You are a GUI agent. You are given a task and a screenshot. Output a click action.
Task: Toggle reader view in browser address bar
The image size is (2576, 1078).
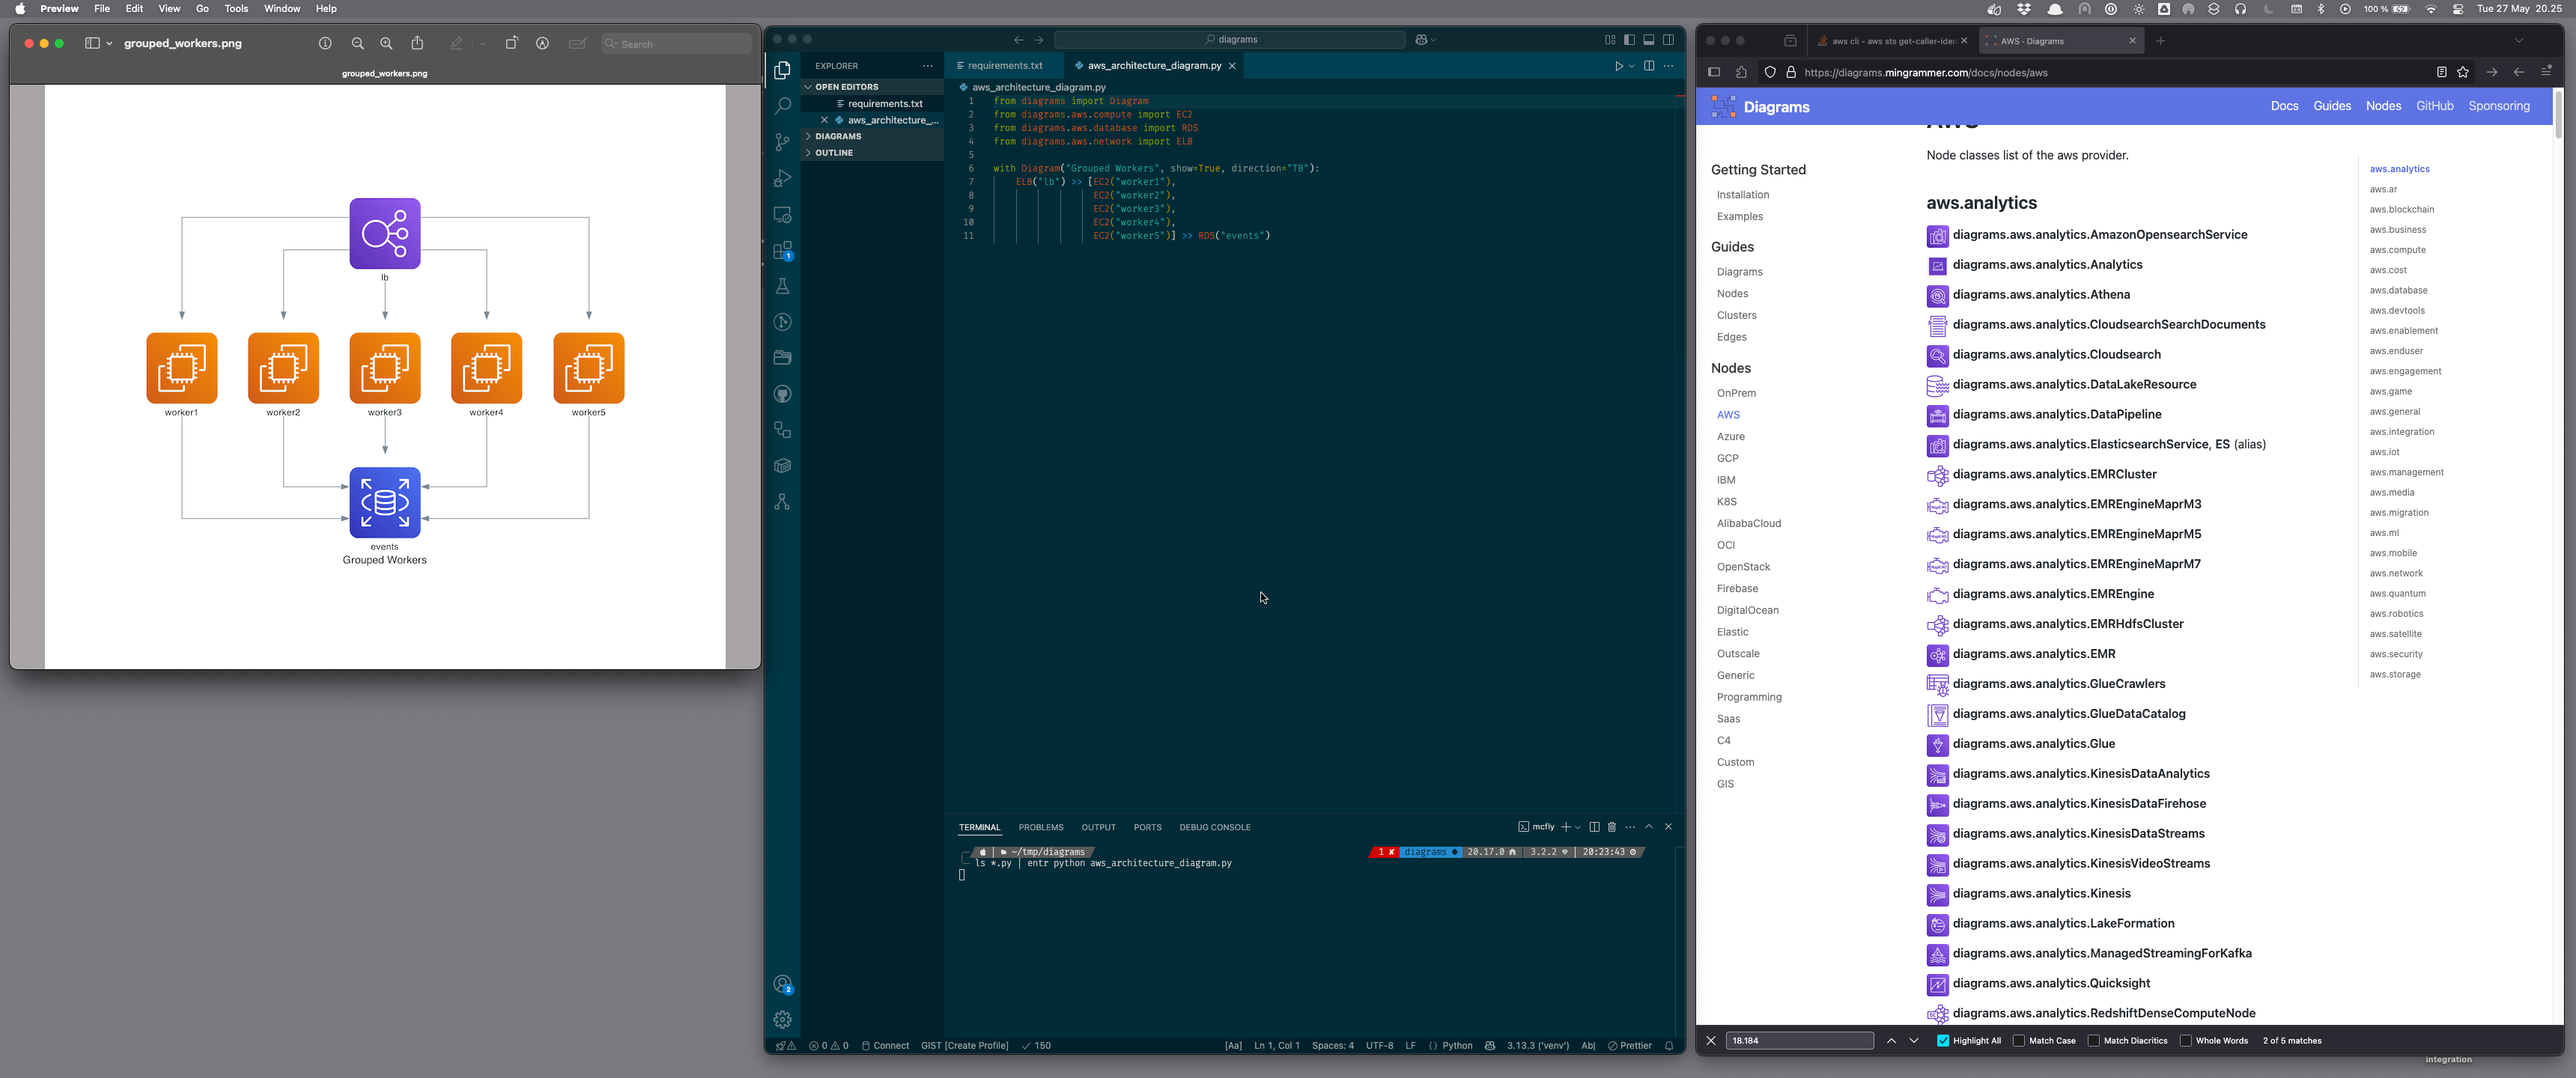click(x=2441, y=72)
